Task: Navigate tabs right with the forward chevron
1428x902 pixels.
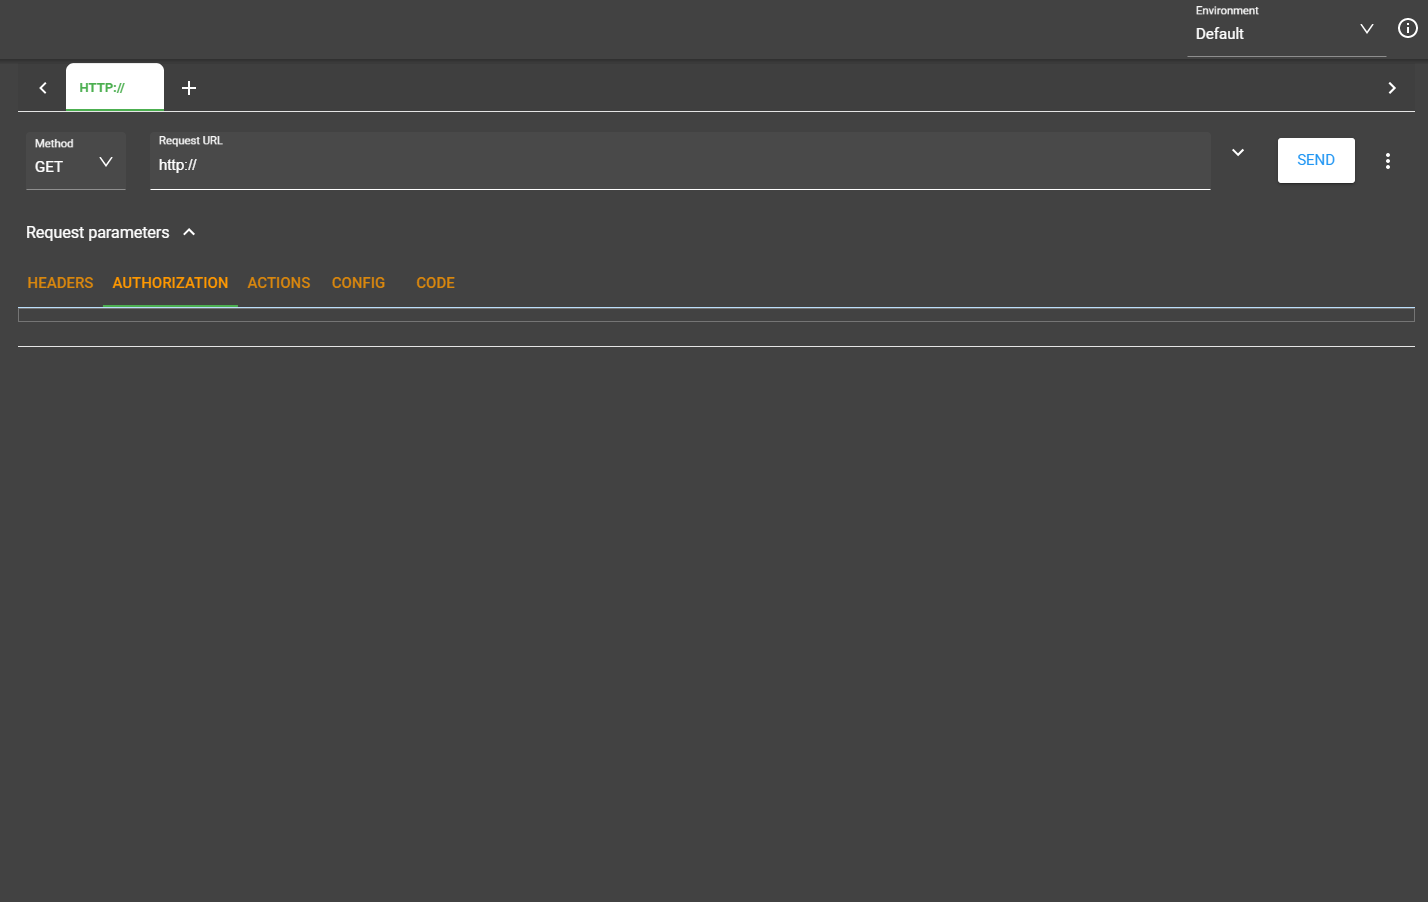Action: (1392, 87)
